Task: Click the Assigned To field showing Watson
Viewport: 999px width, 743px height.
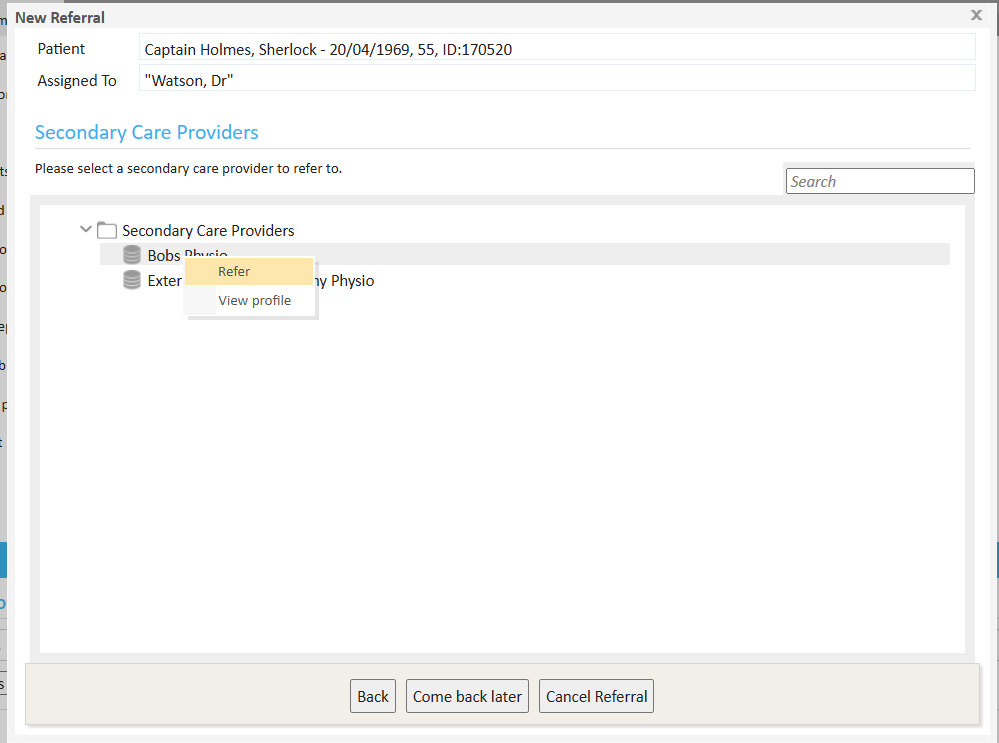Action: [x=556, y=81]
